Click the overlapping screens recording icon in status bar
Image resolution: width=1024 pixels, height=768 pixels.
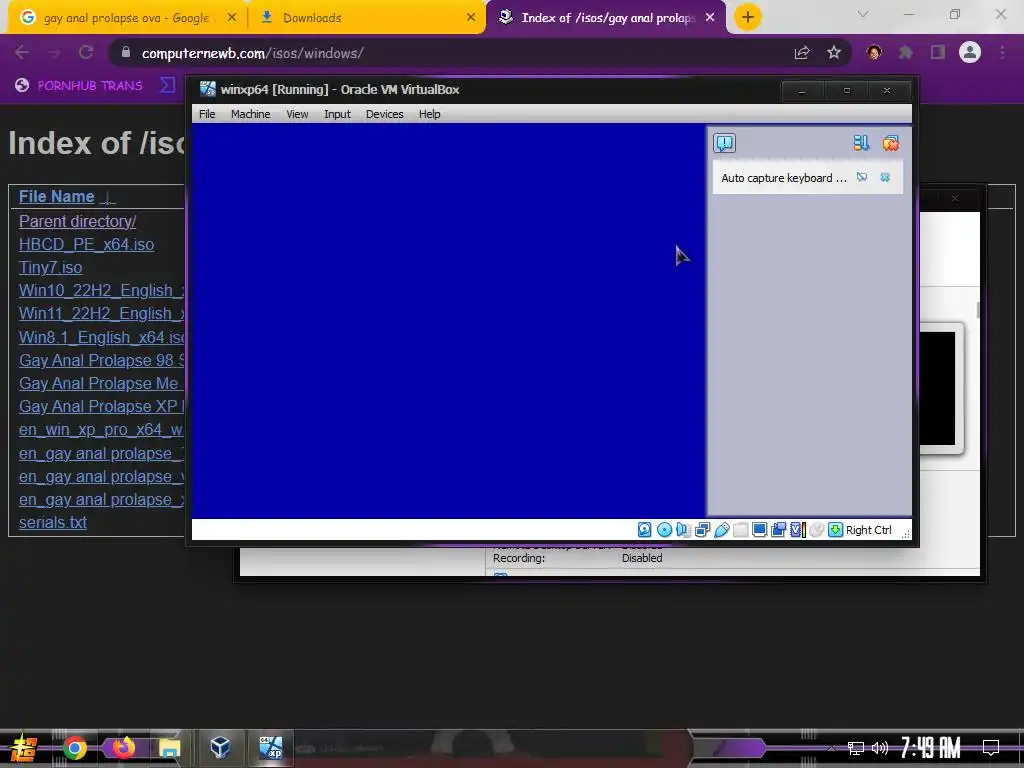coord(778,530)
